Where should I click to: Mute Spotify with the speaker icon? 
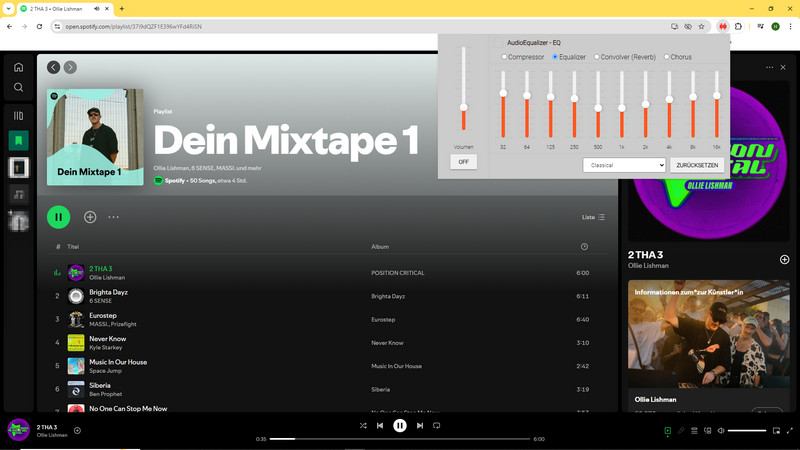(721, 431)
